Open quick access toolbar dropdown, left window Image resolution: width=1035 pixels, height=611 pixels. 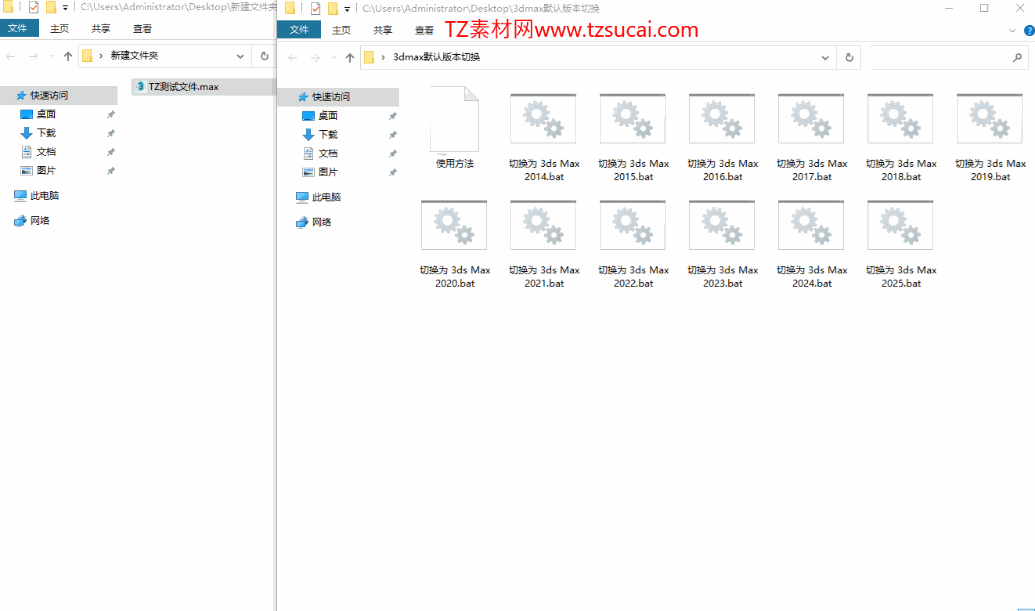click(x=65, y=8)
